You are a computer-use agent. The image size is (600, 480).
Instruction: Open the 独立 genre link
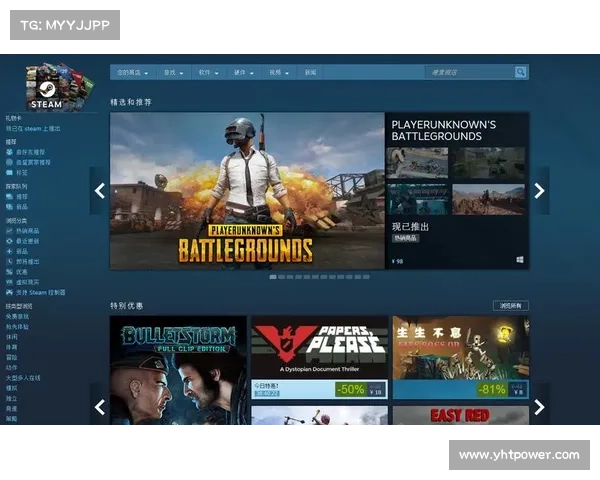click(x=11, y=398)
